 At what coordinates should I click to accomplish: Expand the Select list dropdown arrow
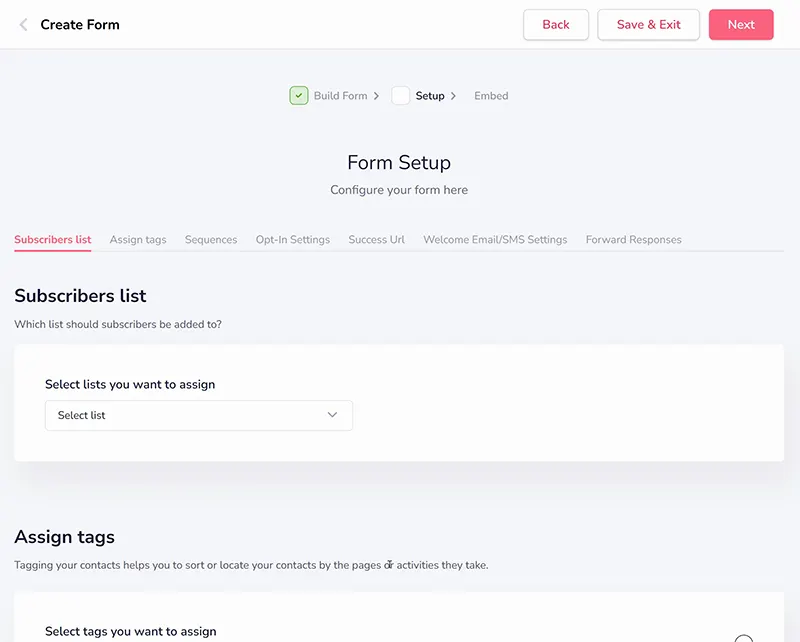[x=332, y=415]
